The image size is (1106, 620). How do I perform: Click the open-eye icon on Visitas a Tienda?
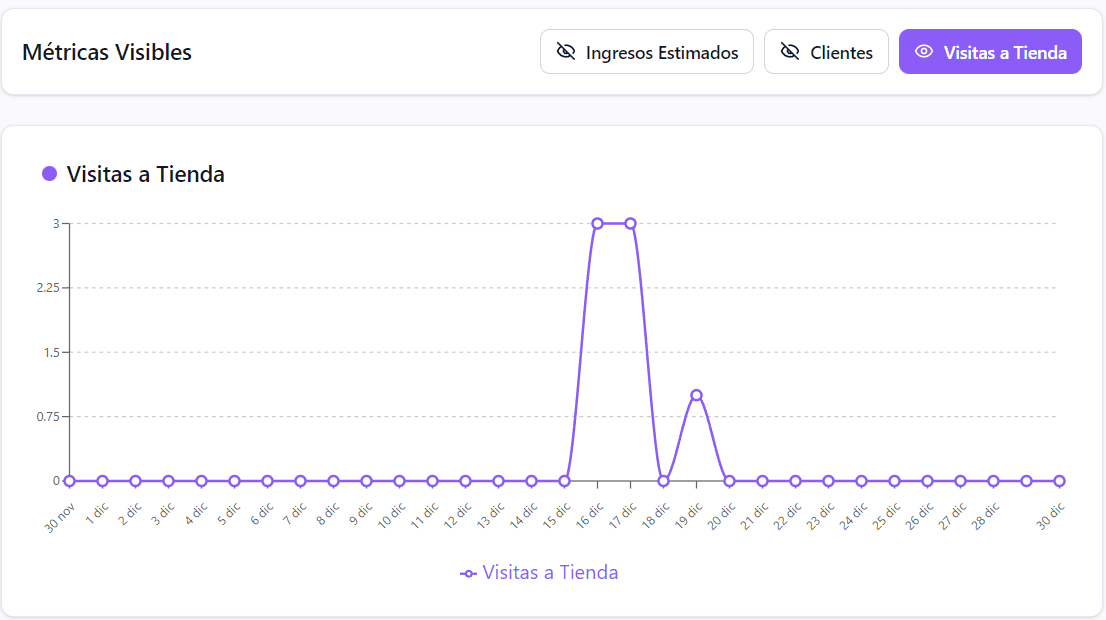coord(925,50)
